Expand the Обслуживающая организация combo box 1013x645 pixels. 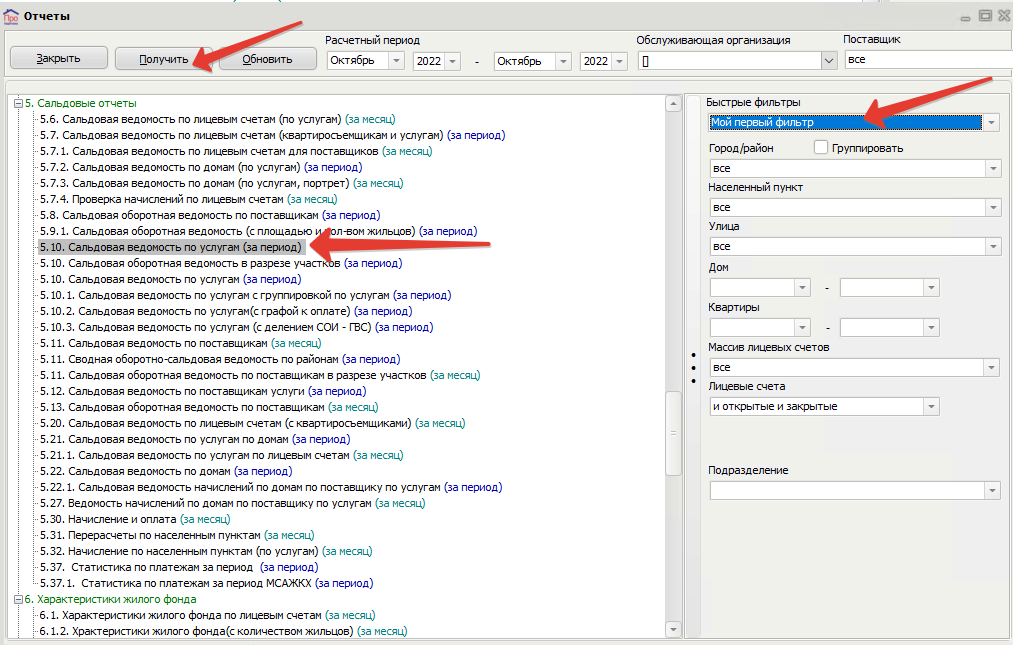pyautogui.click(x=829, y=61)
